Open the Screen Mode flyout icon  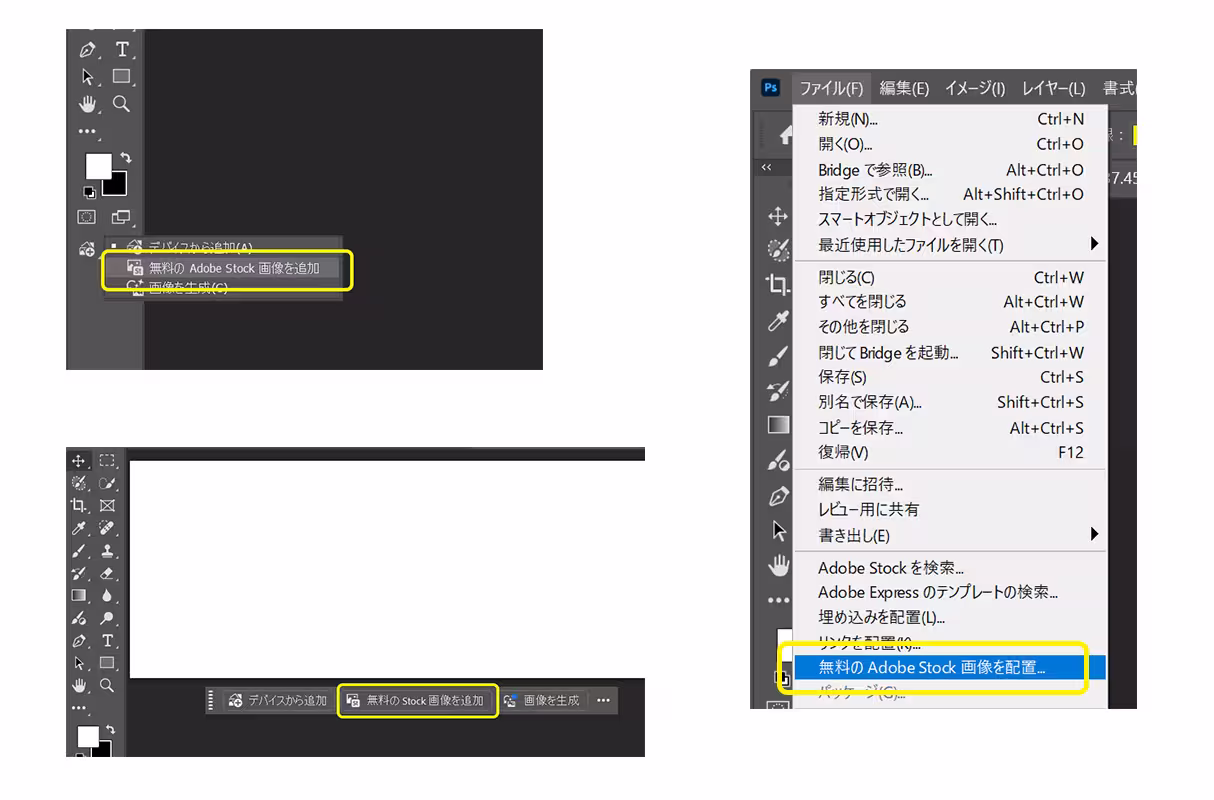click(120, 216)
